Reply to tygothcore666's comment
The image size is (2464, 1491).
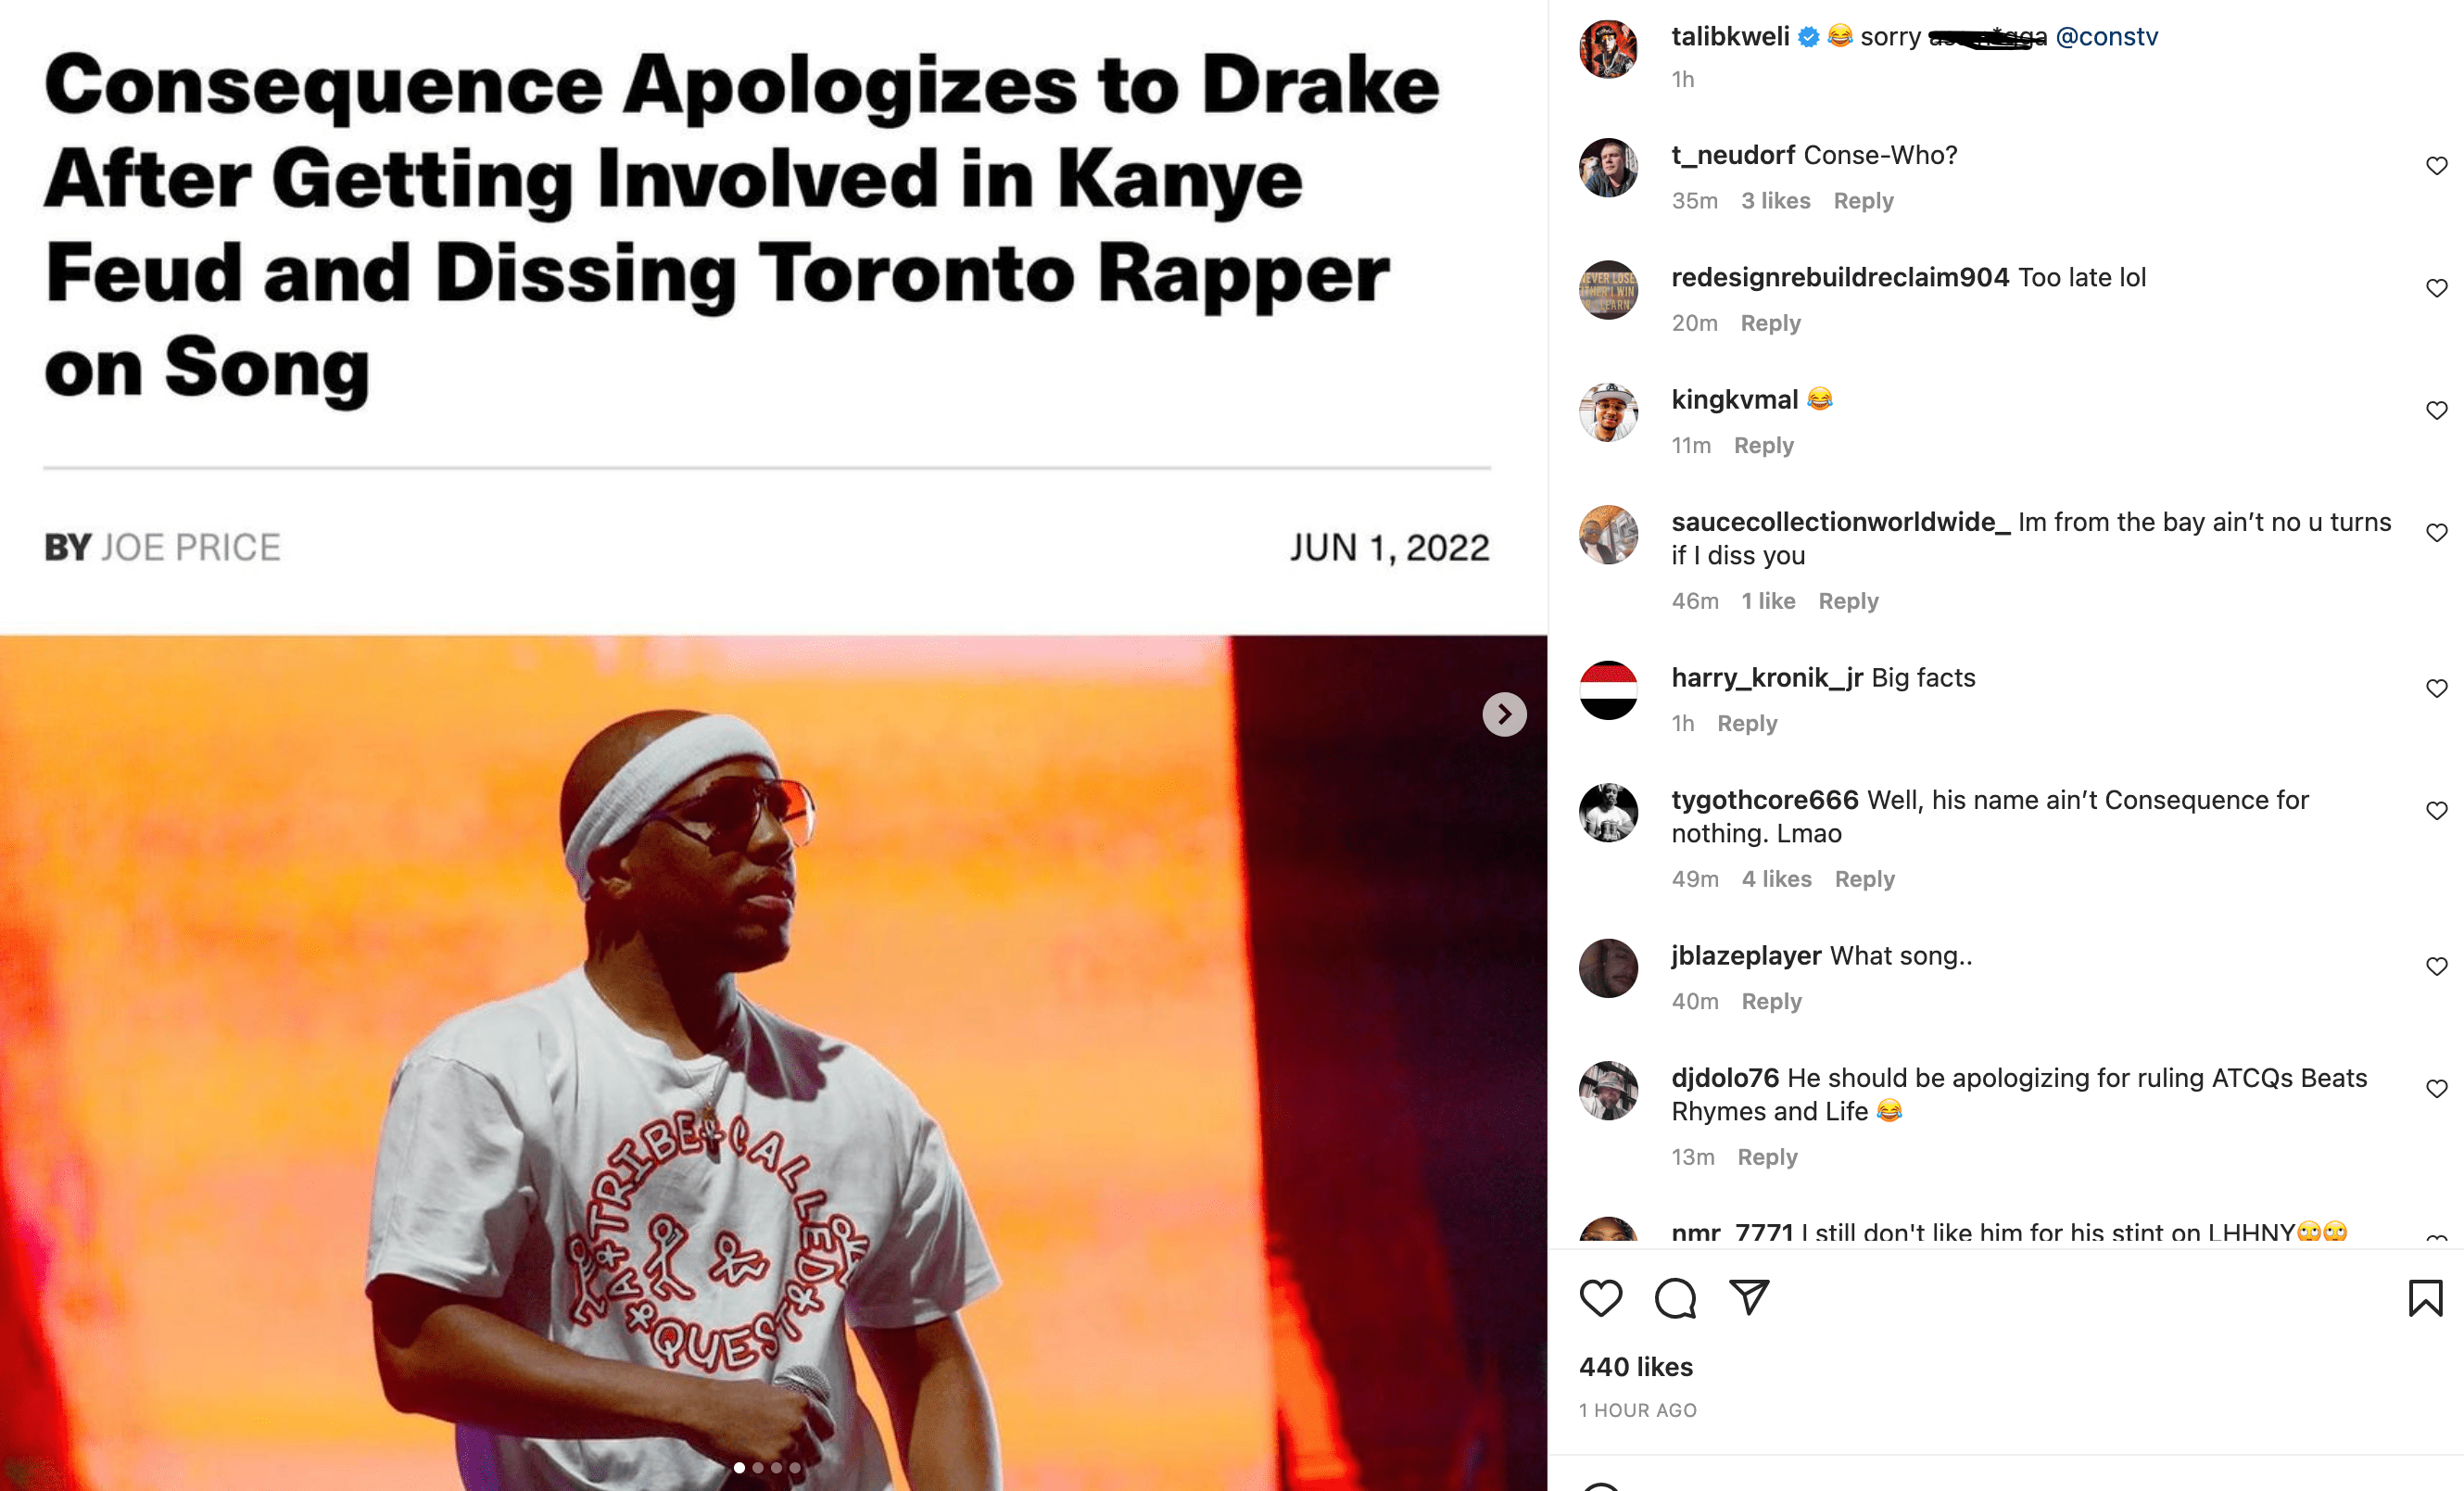click(1865, 879)
